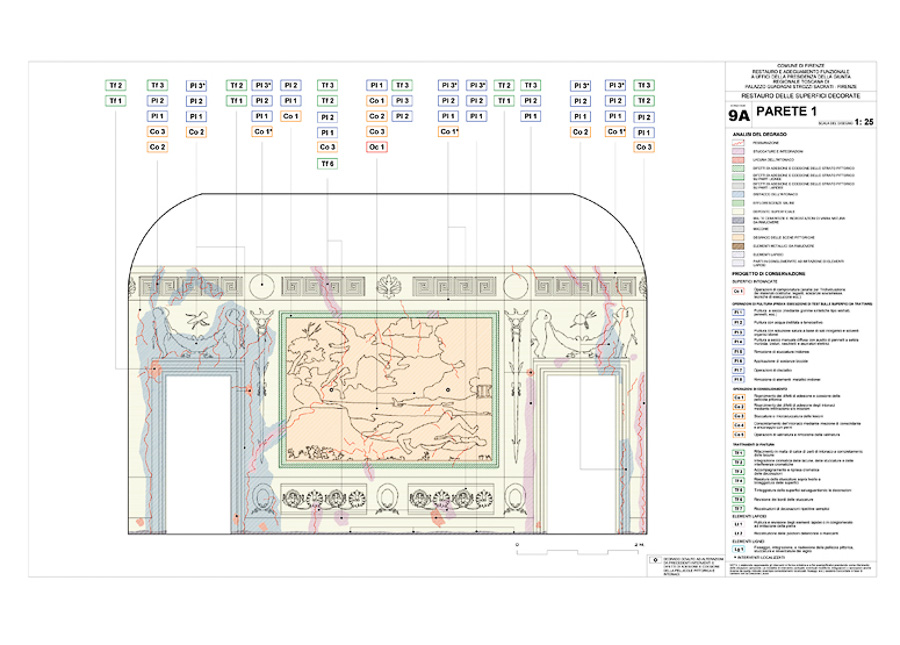Click the Co 4 code in the legend
The height and width of the screenshot is (645, 900).
pos(739,425)
